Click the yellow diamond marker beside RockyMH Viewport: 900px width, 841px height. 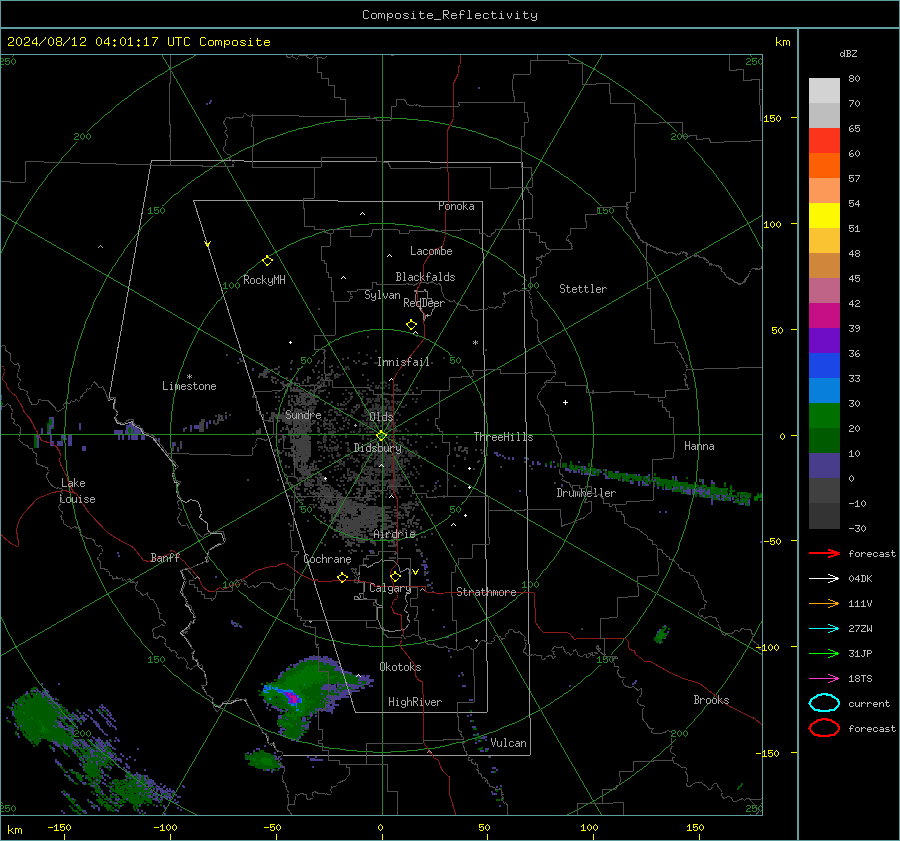[x=267, y=261]
